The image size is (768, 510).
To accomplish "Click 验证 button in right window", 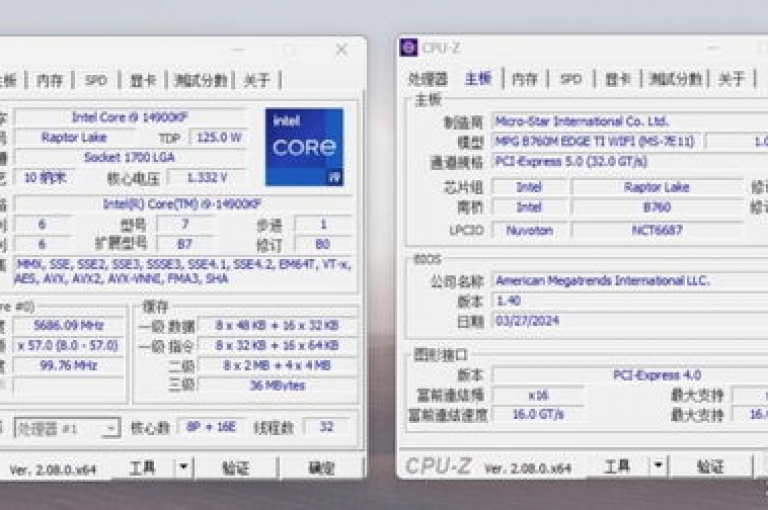I will (x=710, y=465).
